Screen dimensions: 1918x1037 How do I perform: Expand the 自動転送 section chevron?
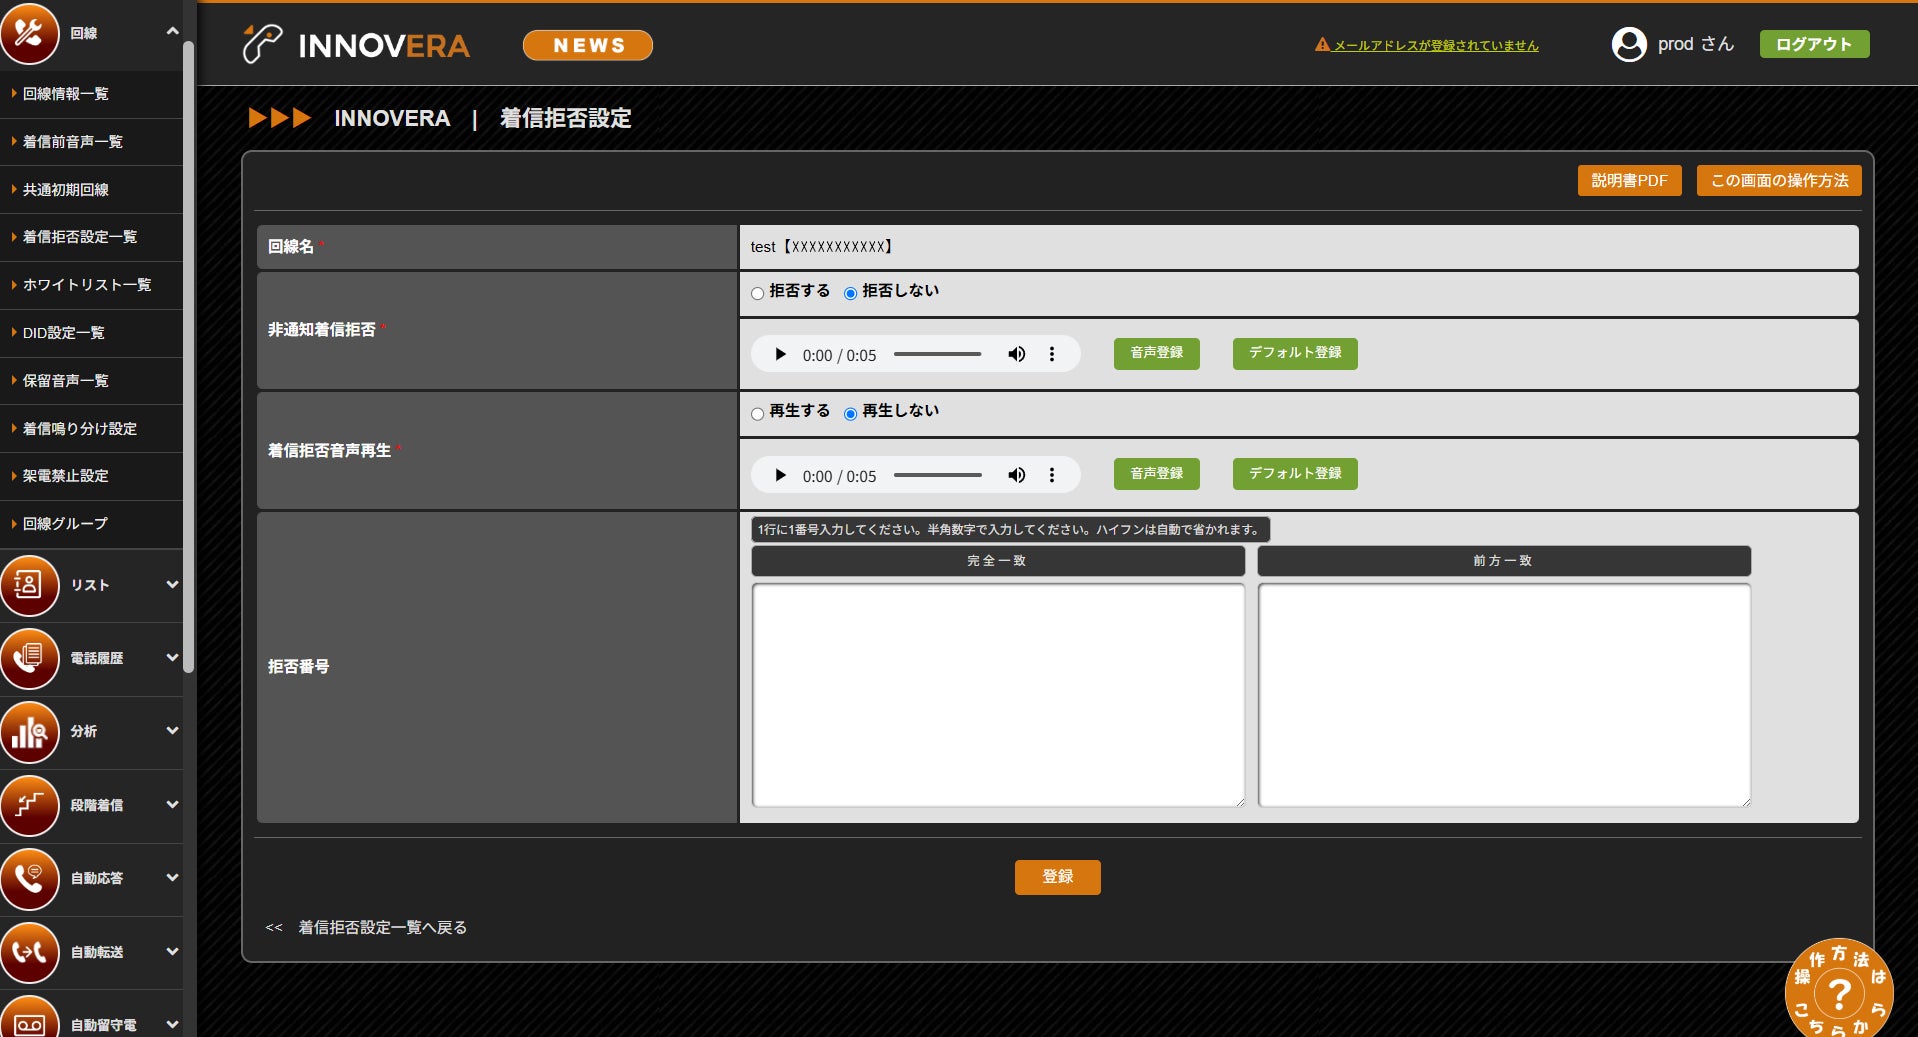click(x=172, y=951)
